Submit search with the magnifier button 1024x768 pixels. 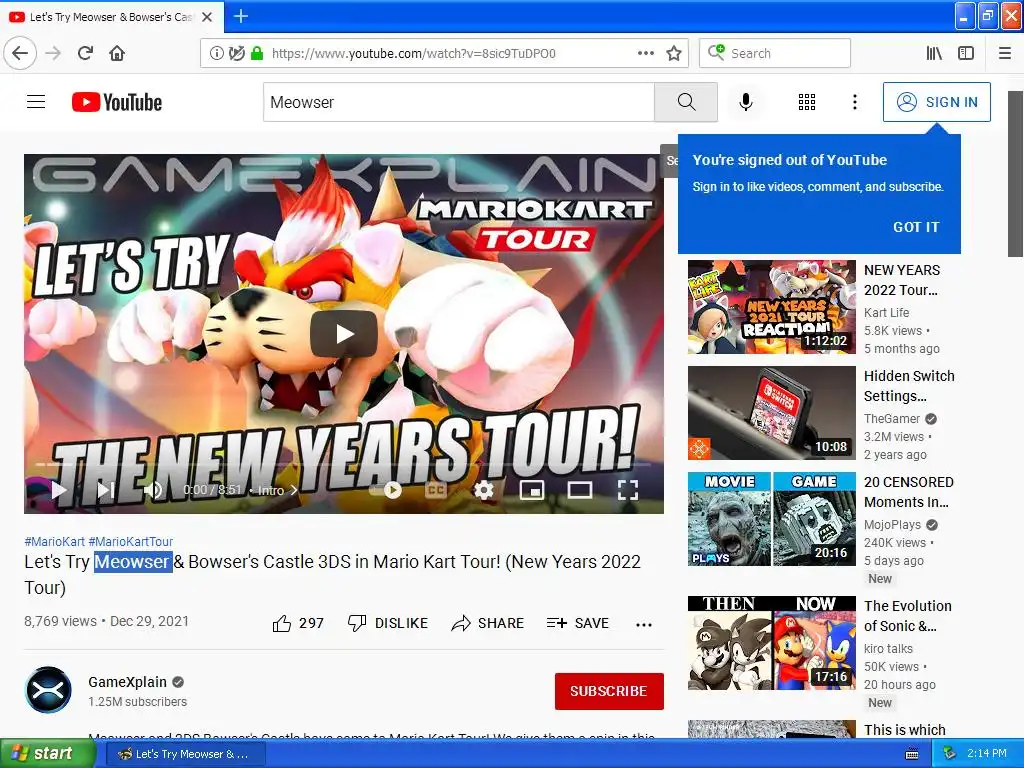click(x=686, y=102)
